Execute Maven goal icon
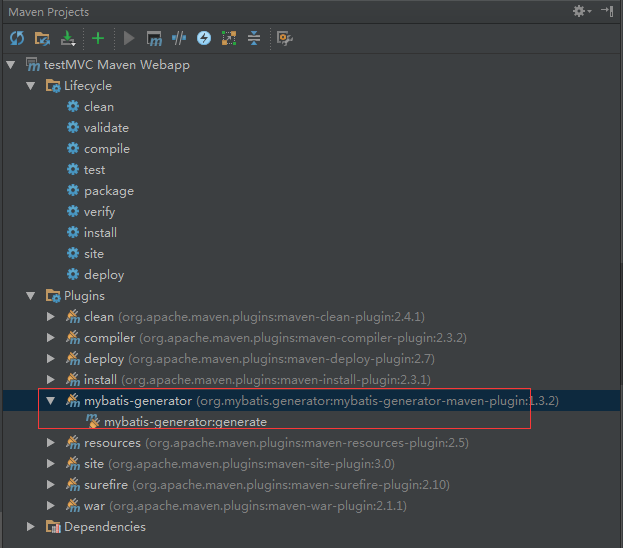This screenshot has width=623, height=548. coord(154,39)
